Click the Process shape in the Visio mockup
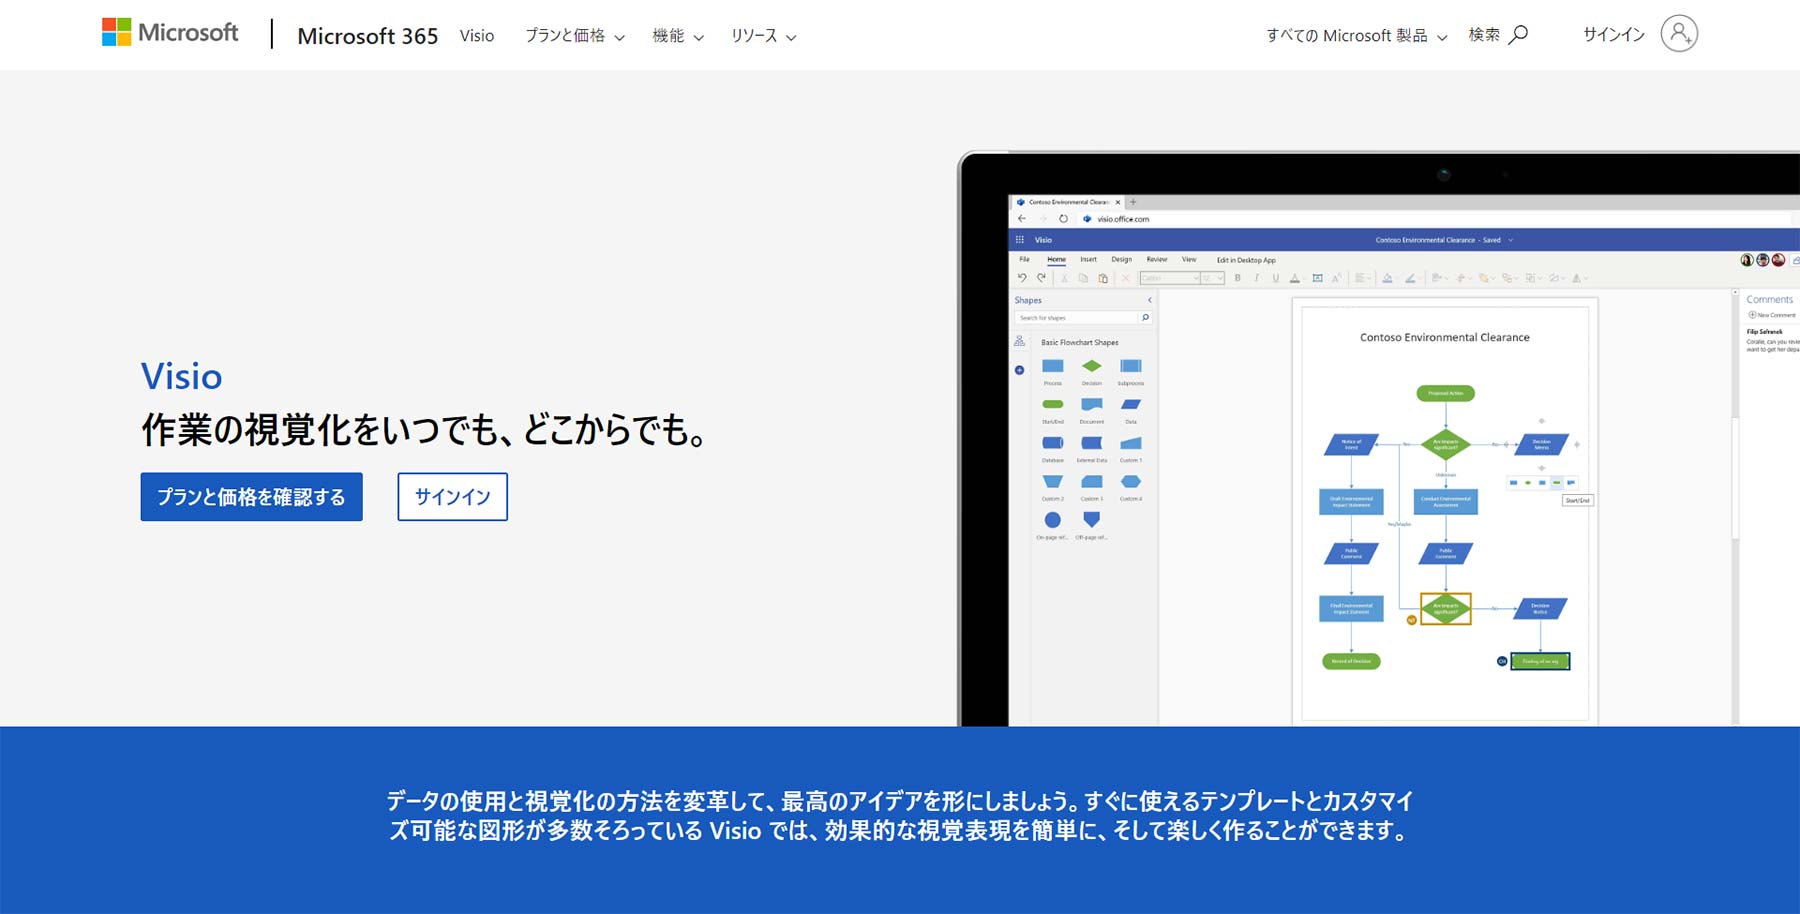The width and height of the screenshot is (1800, 914). click(1053, 366)
